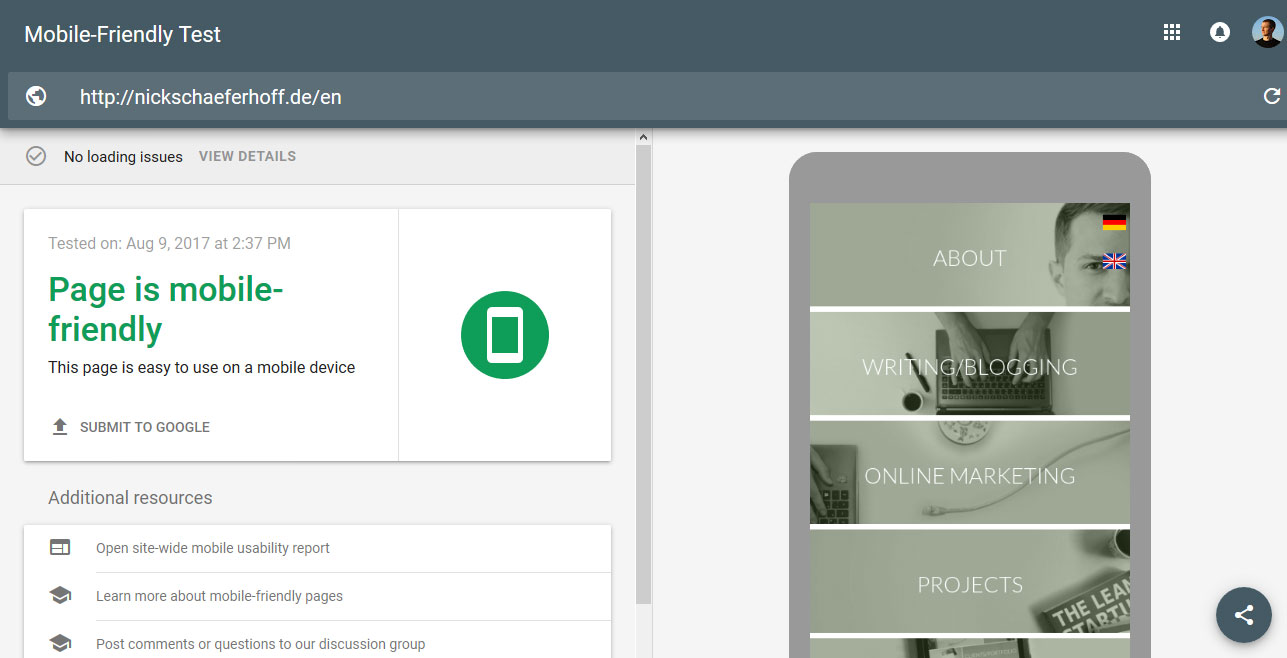1287x658 pixels.
Task: Click the 'Page is mobile-friendly' heading
Action: click(x=166, y=309)
